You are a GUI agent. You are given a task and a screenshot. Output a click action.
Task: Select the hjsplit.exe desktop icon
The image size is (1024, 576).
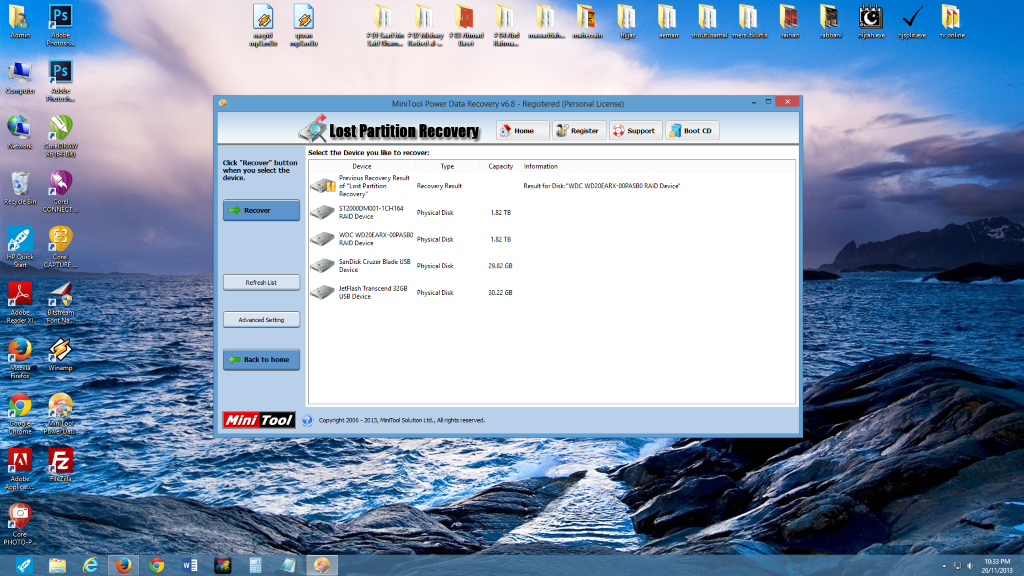point(912,22)
